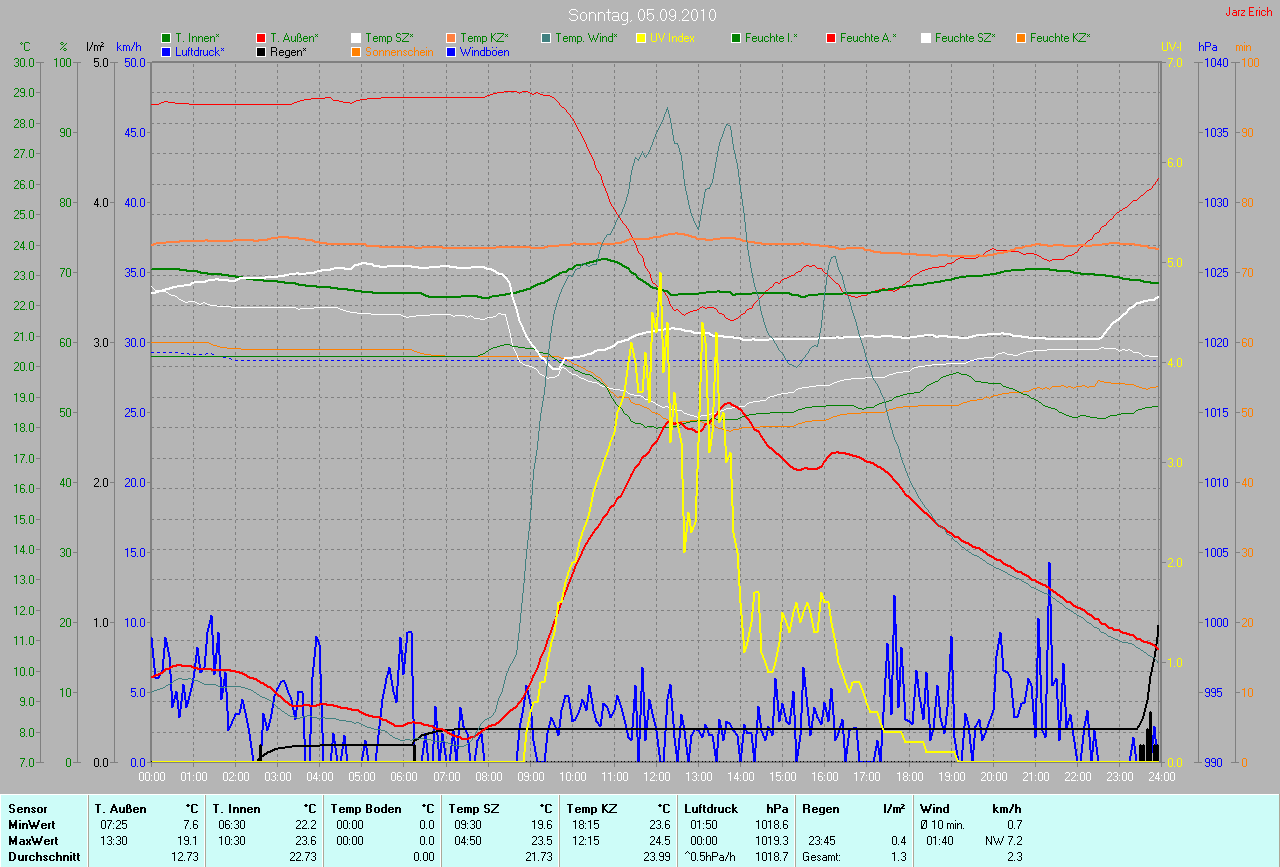Viewport: 1280px width, 867px height.
Task: Click the Durchschnitt row label
Action: [43, 857]
